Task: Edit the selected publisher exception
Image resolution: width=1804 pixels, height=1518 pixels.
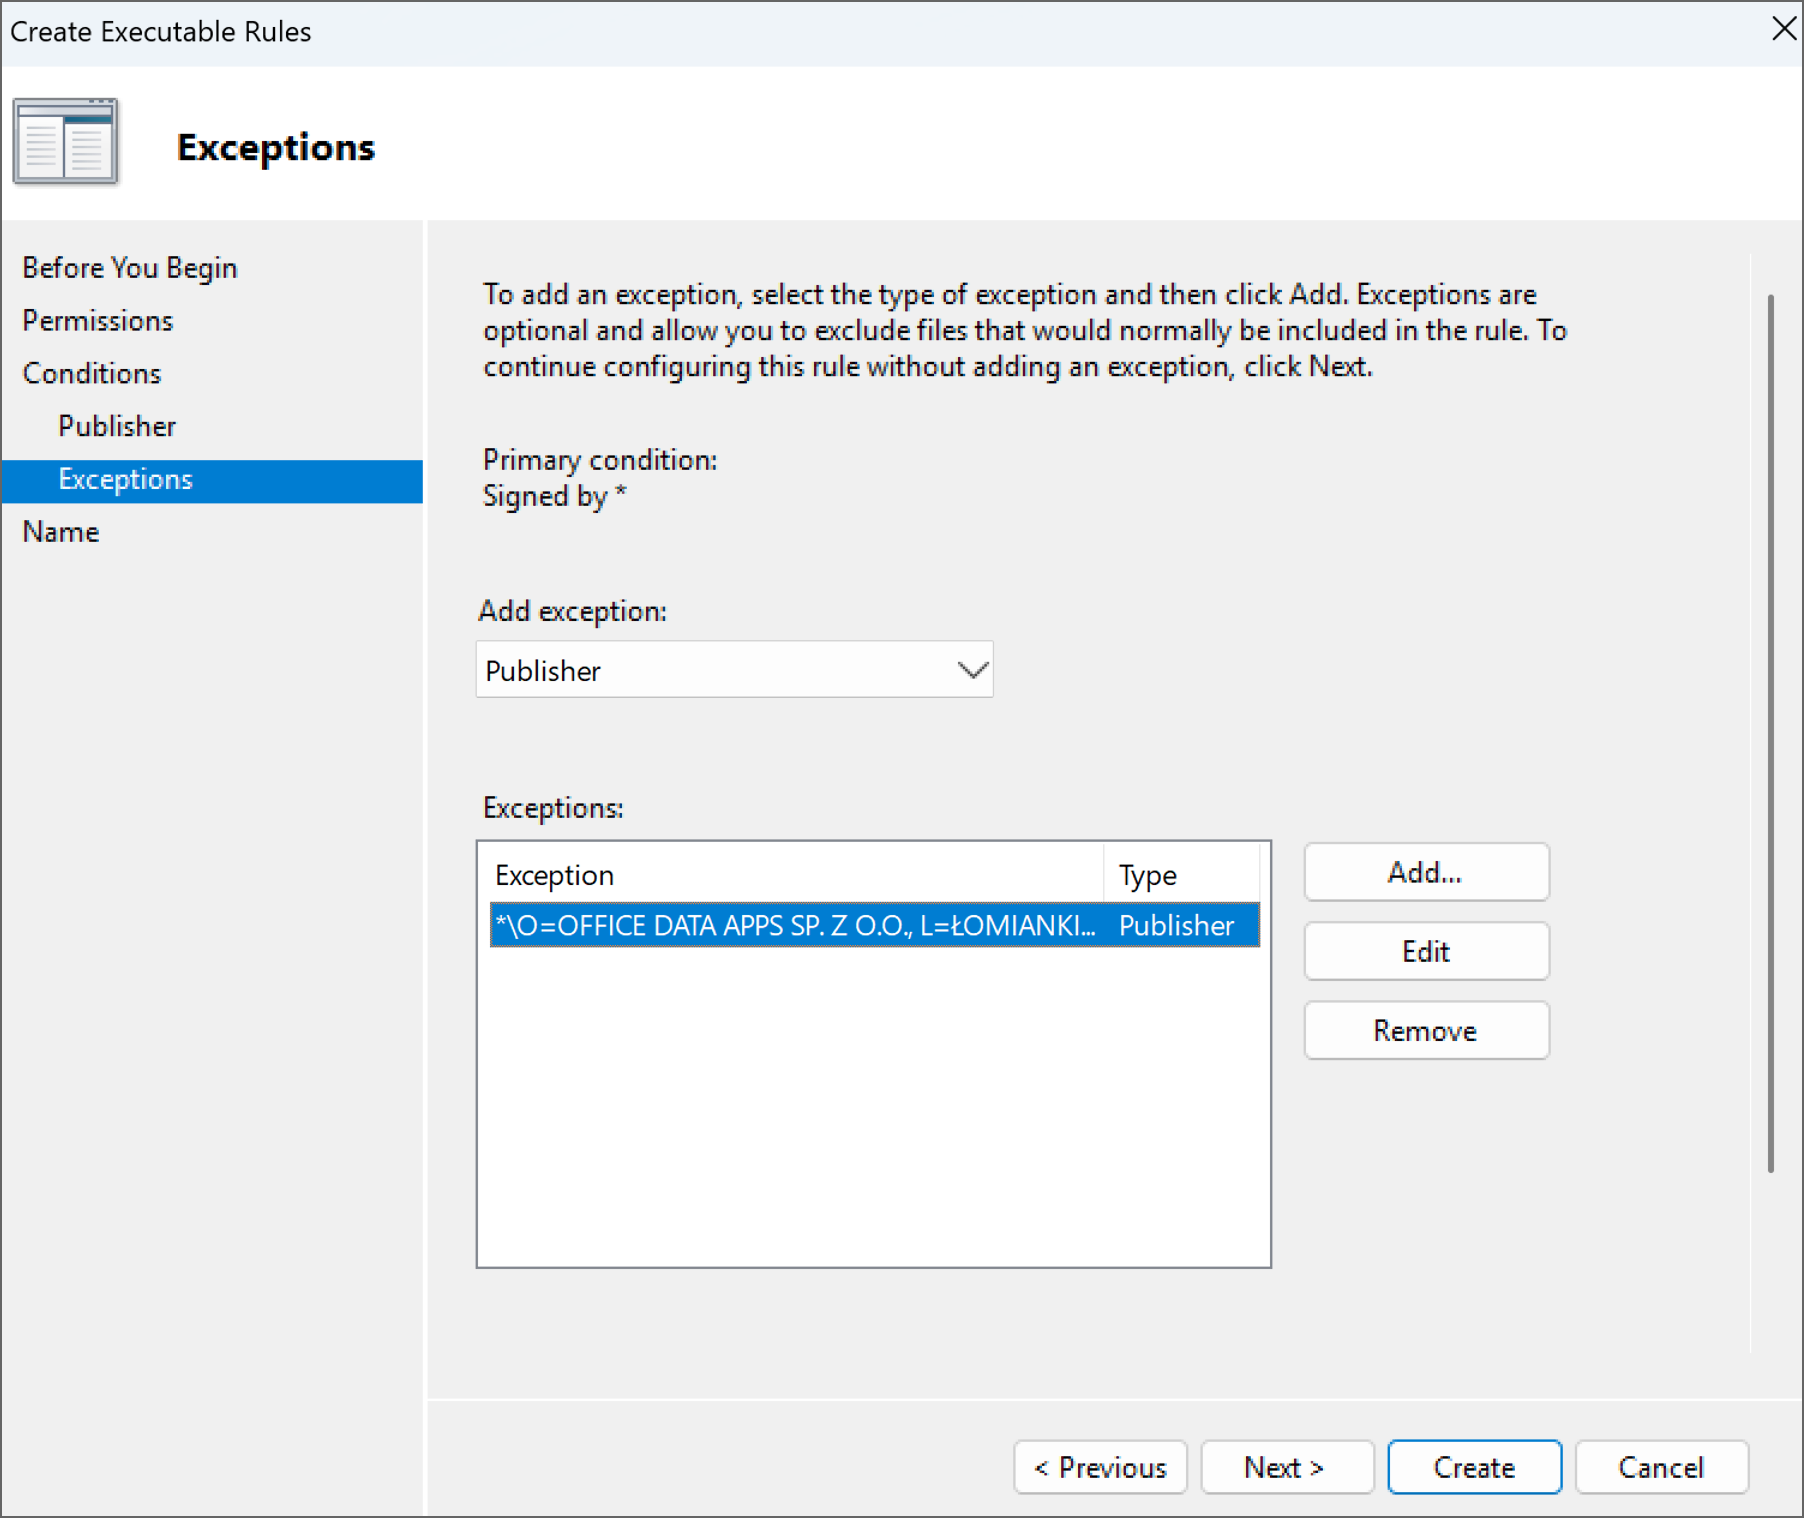Action: tap(1424, 950)
